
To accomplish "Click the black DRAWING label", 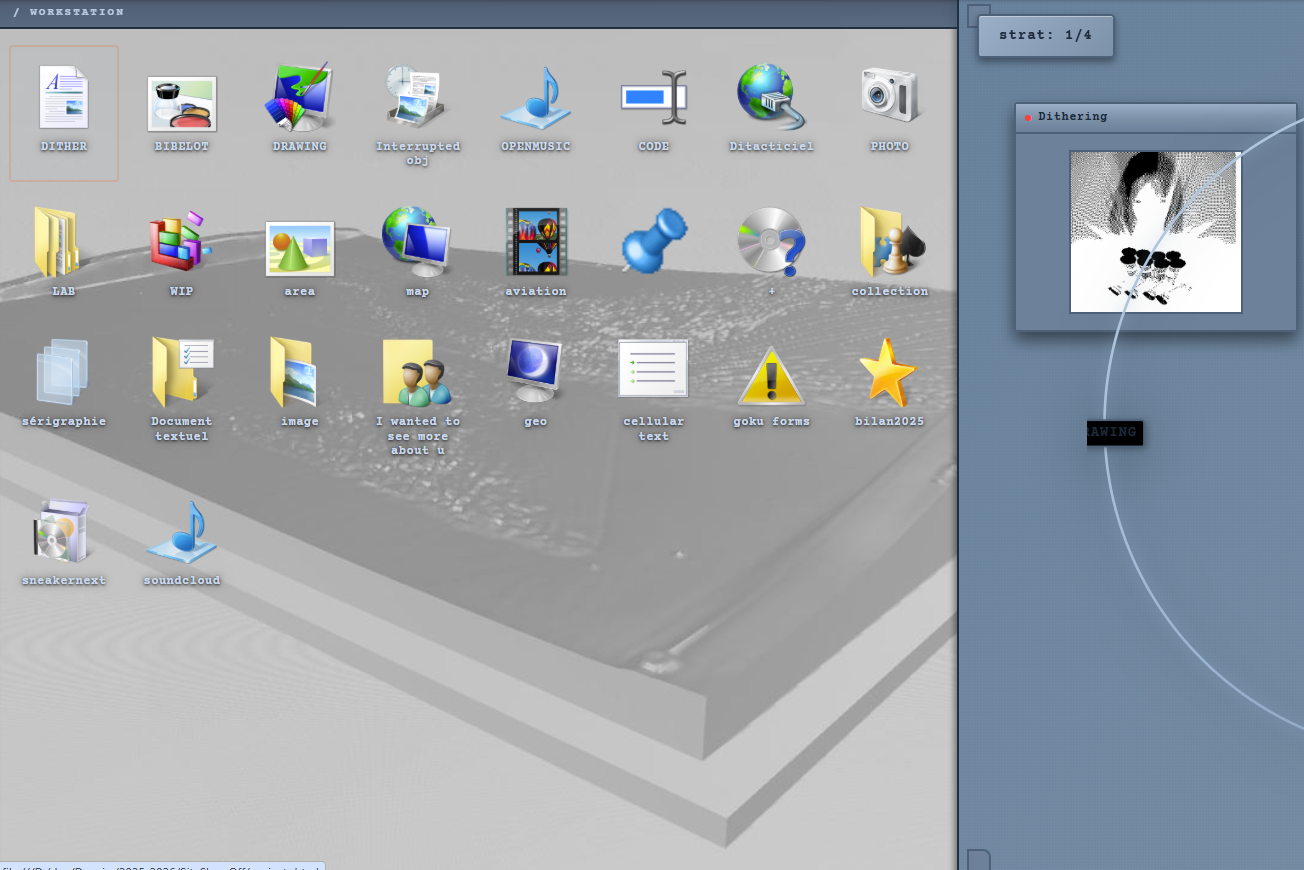I will tap(1114, 432).
